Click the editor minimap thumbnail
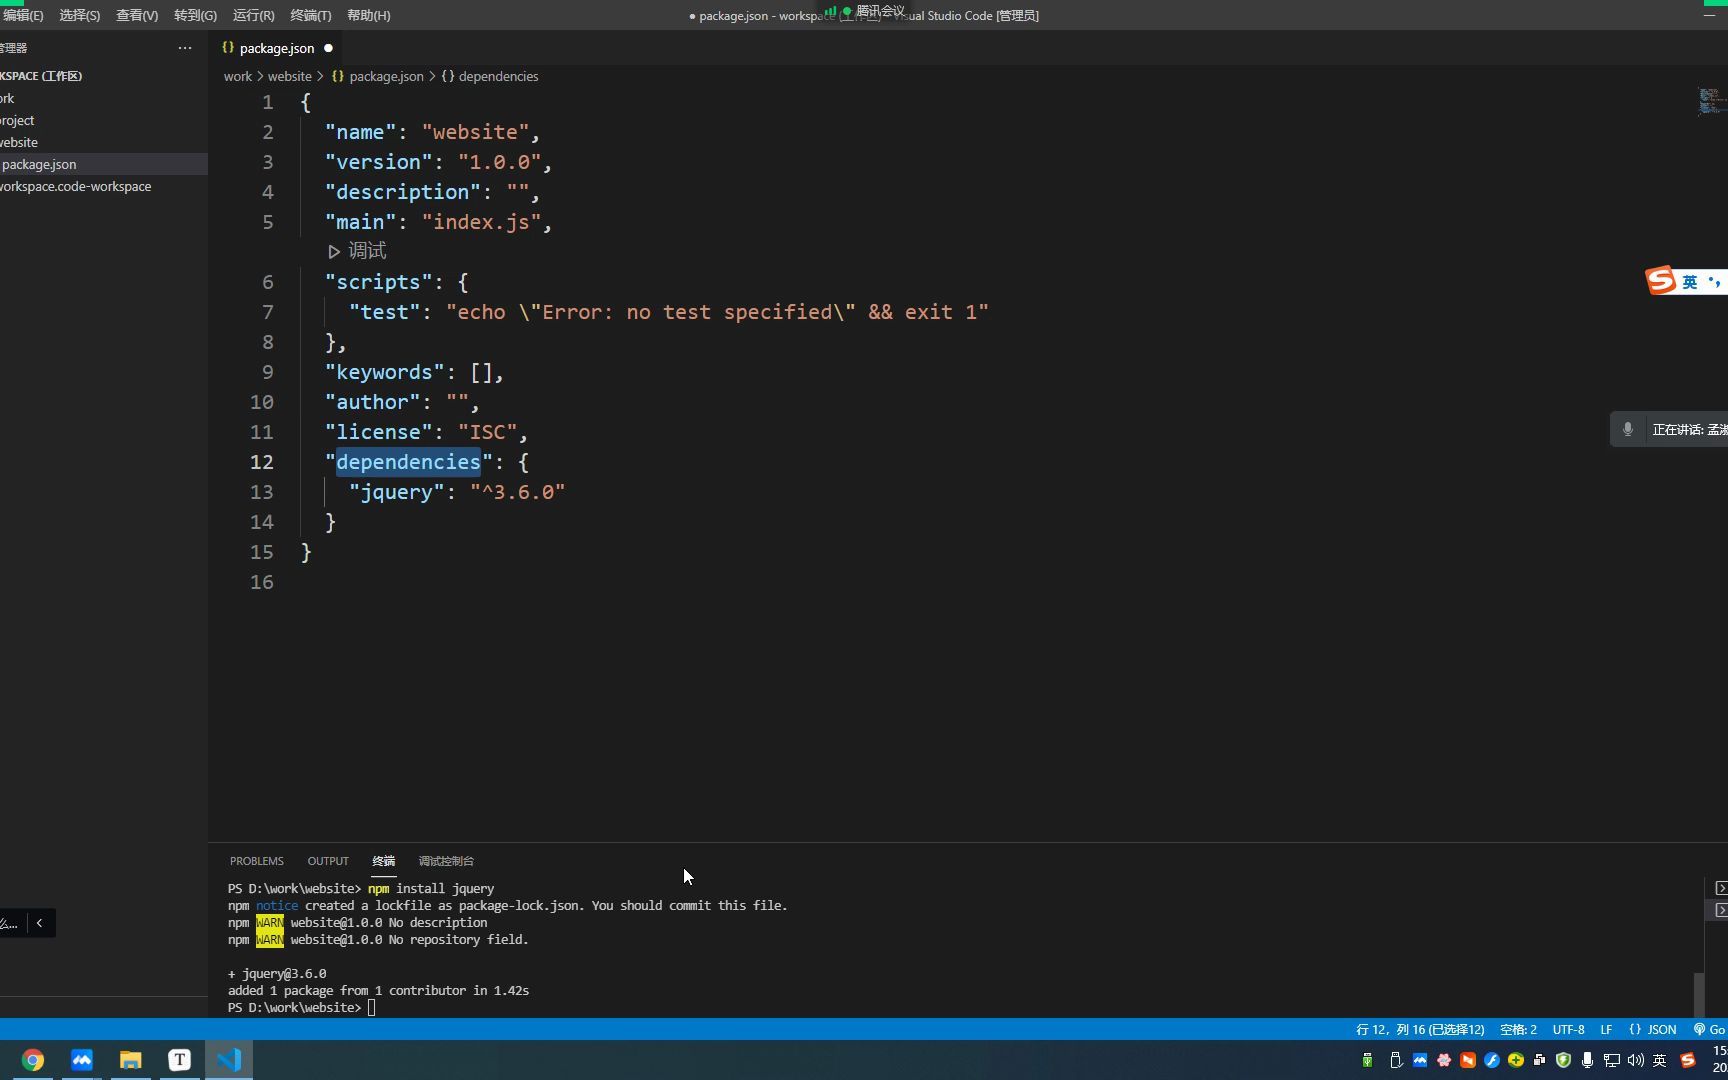The width and height of the screenshot is (1728, 1080). click(1712, 101)
